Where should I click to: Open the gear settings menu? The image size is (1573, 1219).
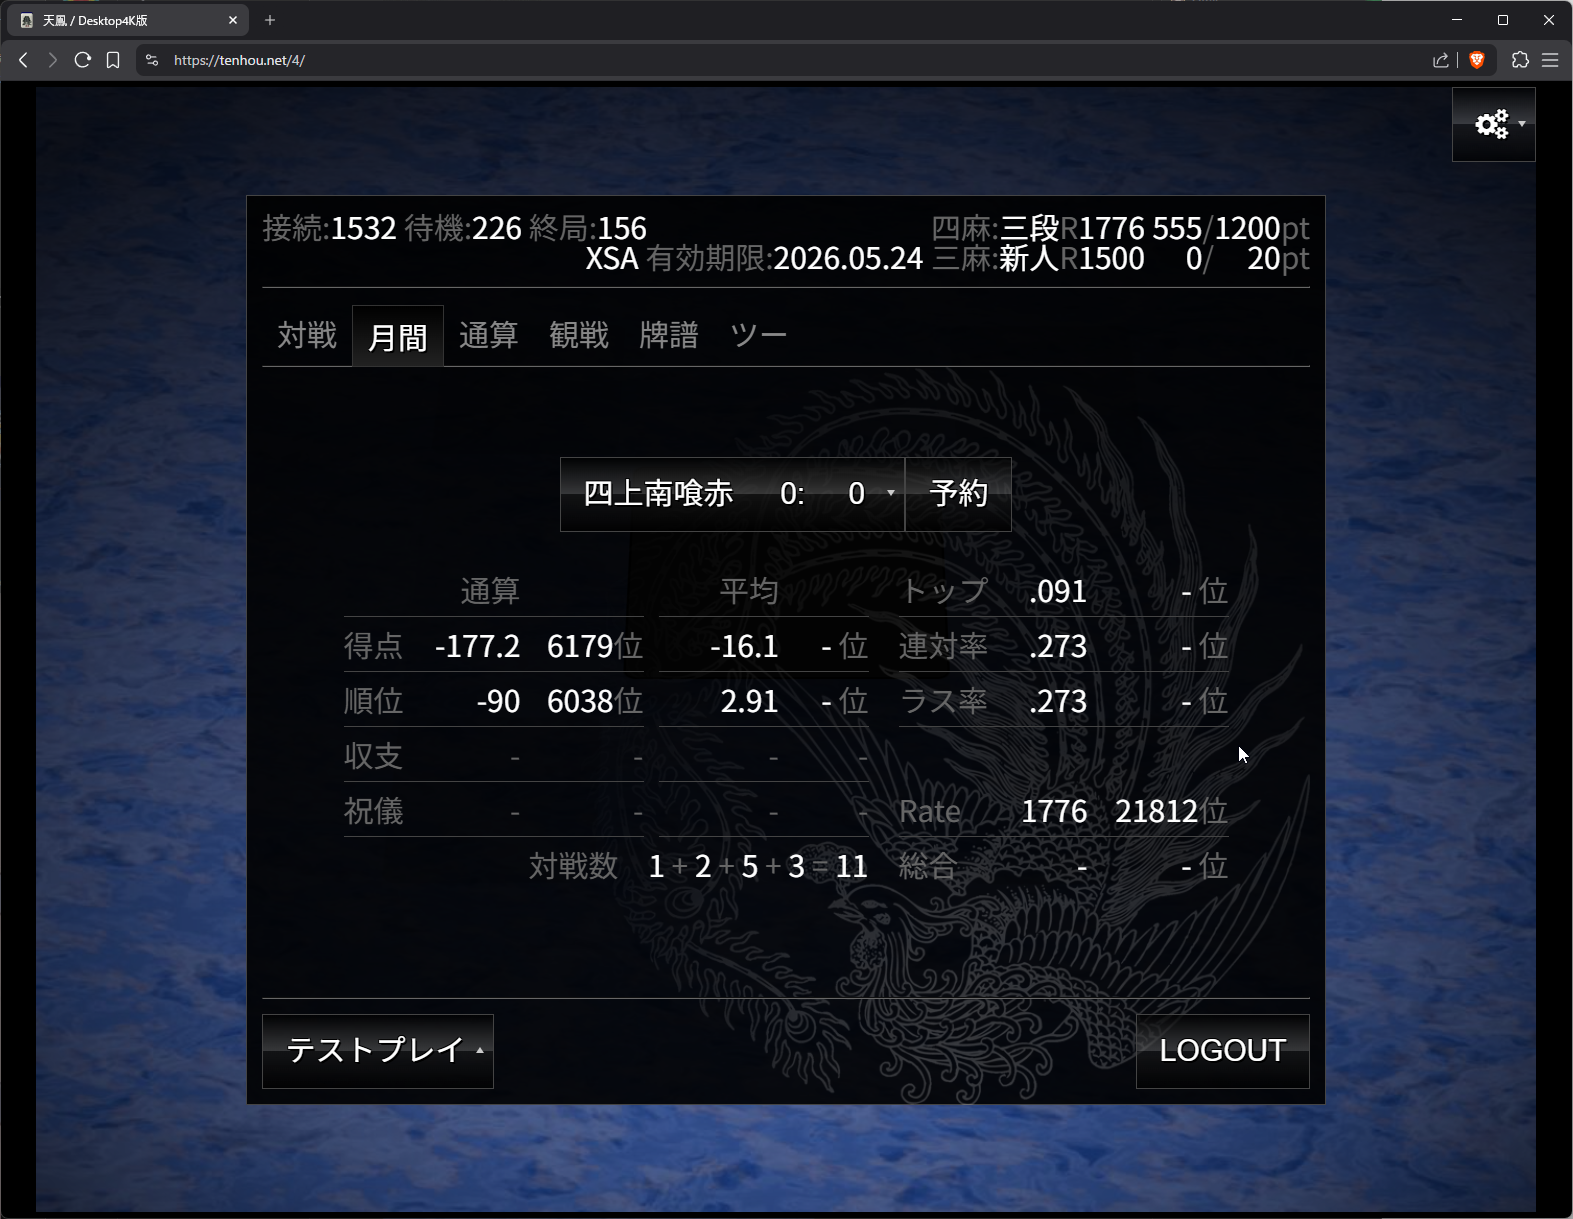1491,124
